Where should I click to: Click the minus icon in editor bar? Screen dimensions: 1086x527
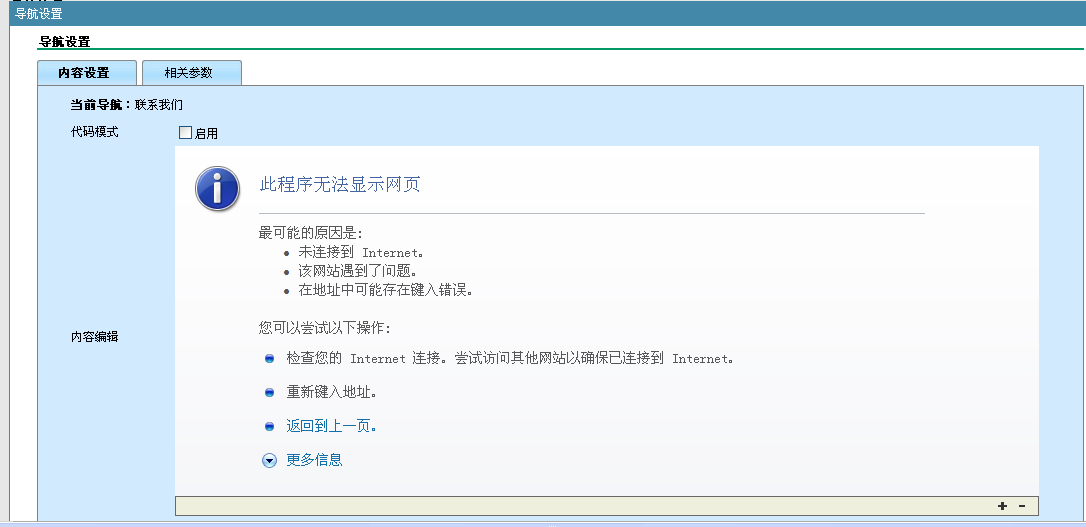[1022, 506]
